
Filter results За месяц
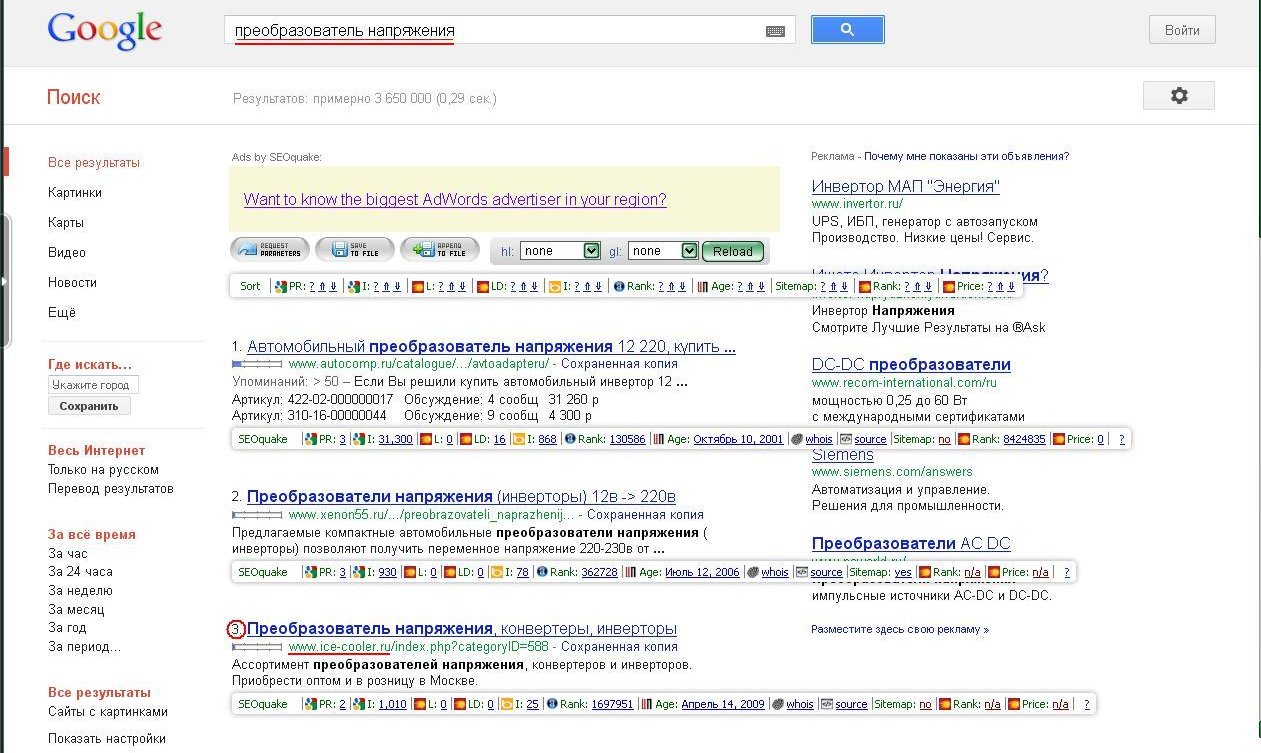coord(76,609)
